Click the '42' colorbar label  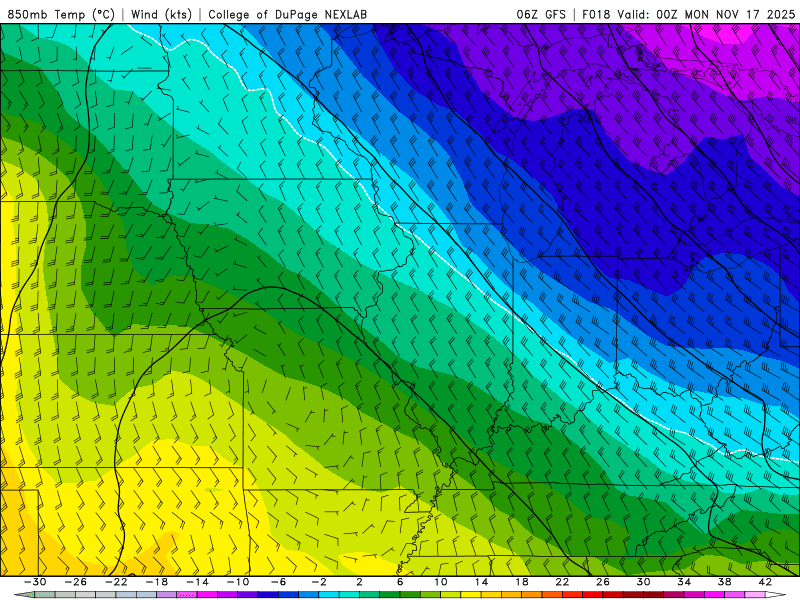pos(765,582)
